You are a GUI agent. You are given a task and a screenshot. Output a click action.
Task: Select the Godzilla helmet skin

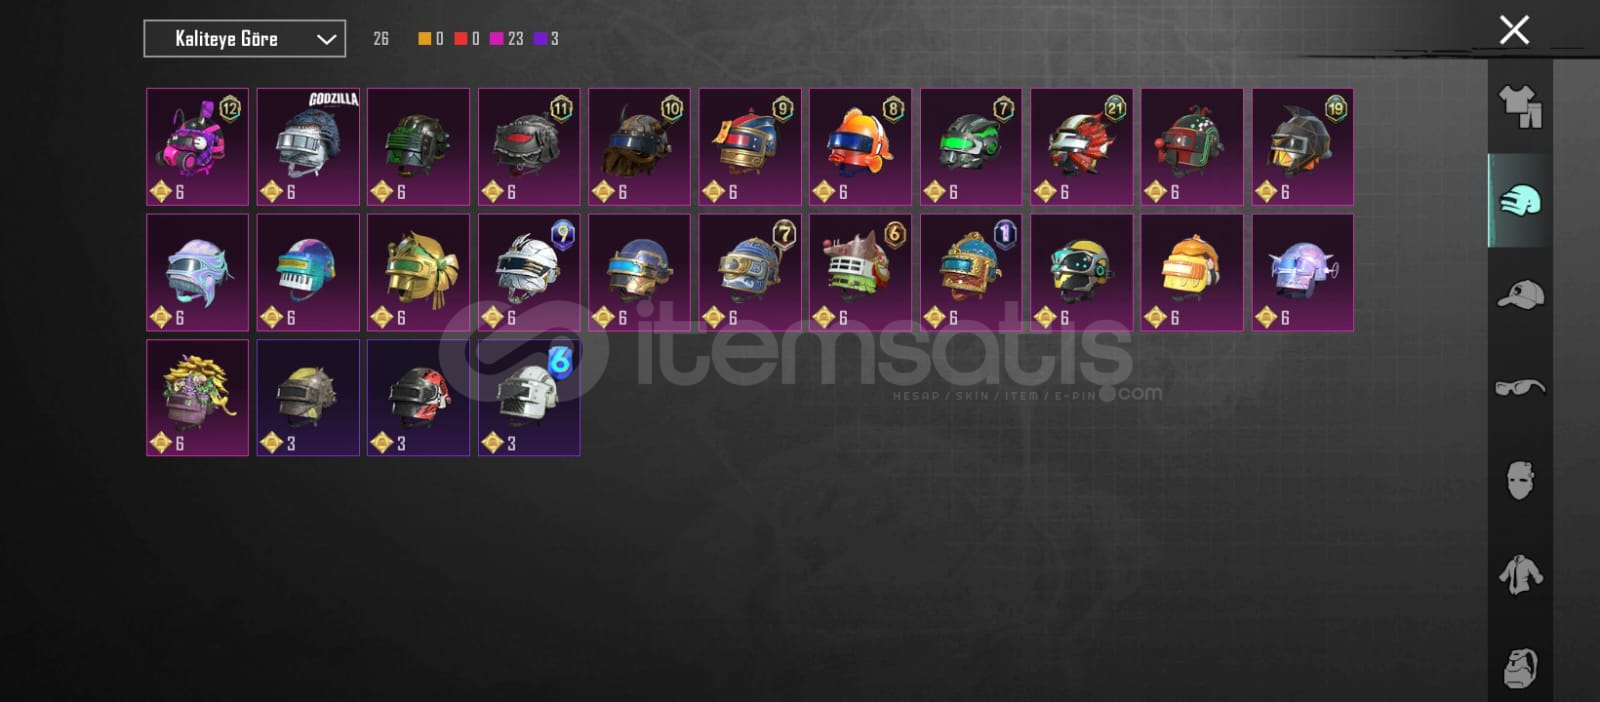point(308,147)
